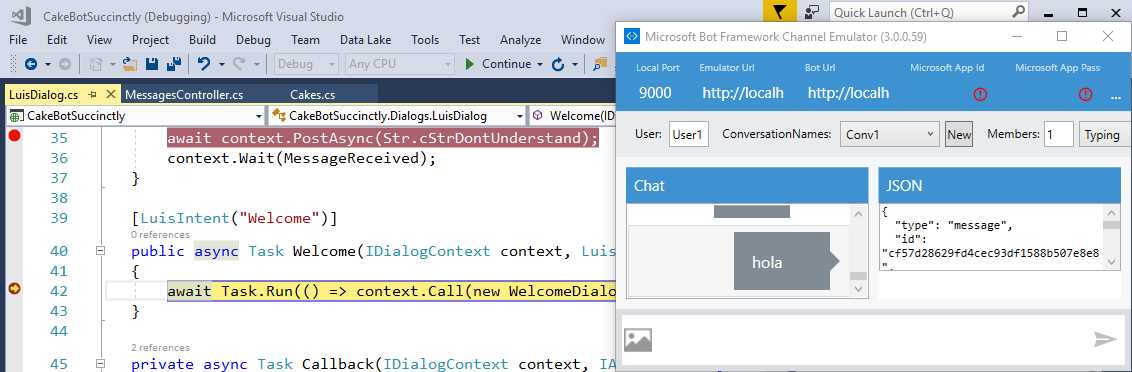This screenshot has height=372, width=1132.
Task: Open the feedback icon beside Quick Launch
Action: coord(812,12)
